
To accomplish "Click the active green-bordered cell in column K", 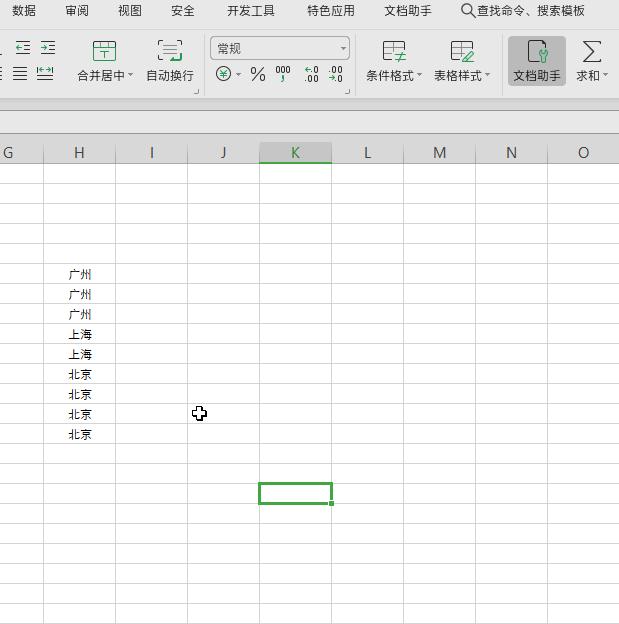I will tap(295, 493).
